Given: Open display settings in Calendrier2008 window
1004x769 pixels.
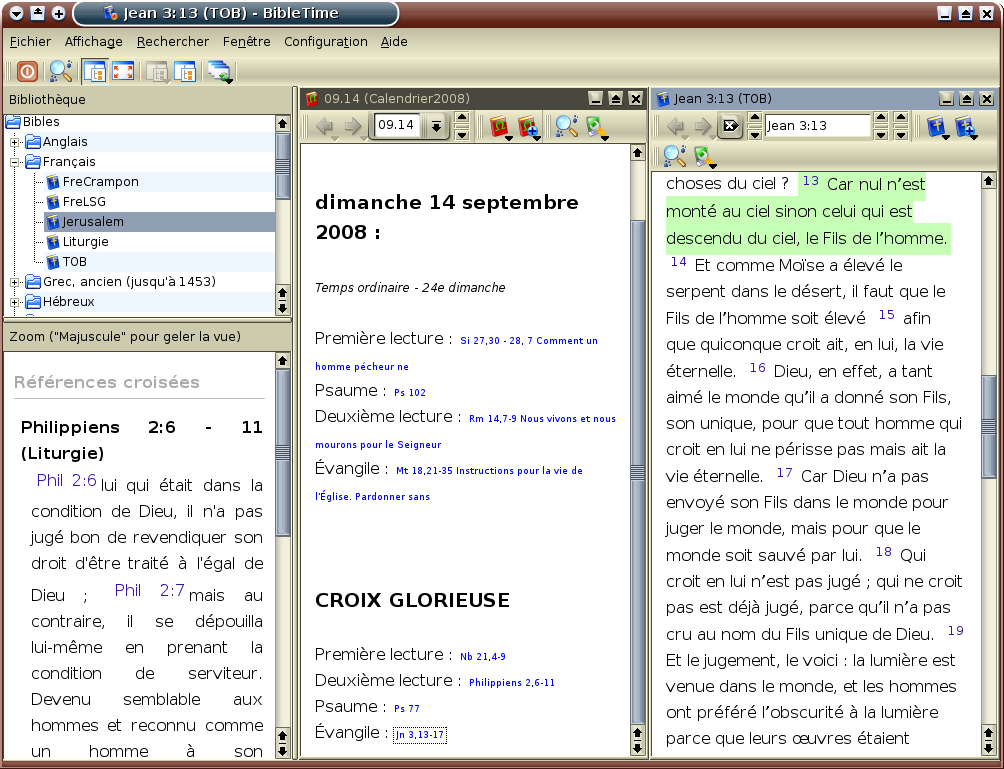Looking at the screenshot, I should tap(596, 126).
